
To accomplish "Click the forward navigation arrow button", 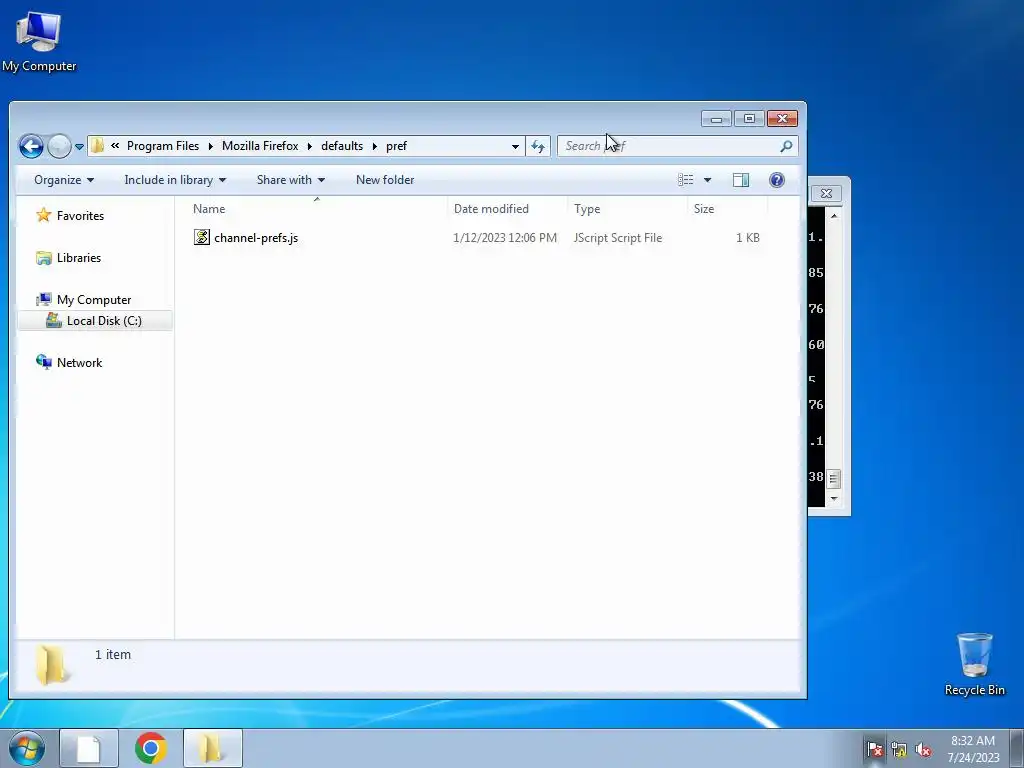I will coord(59,146).
